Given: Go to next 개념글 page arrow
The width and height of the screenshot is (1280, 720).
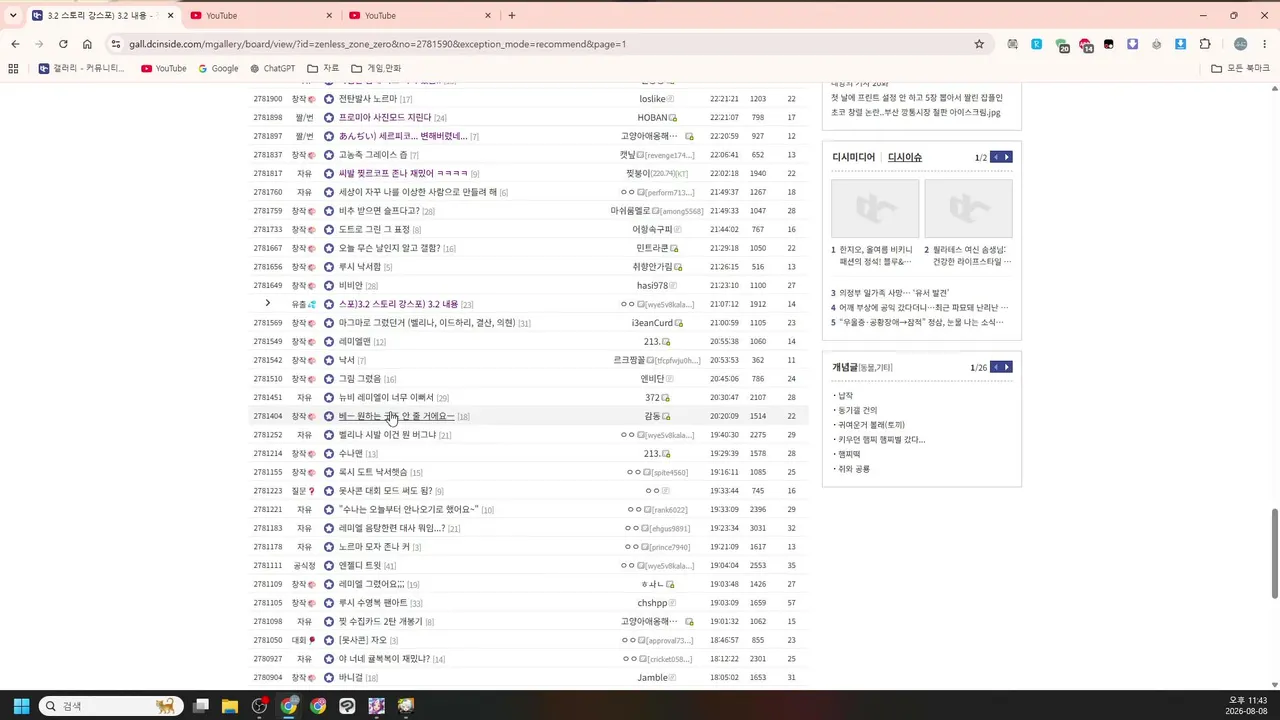Looking at the screenshot, I should tap(1007, 367).
